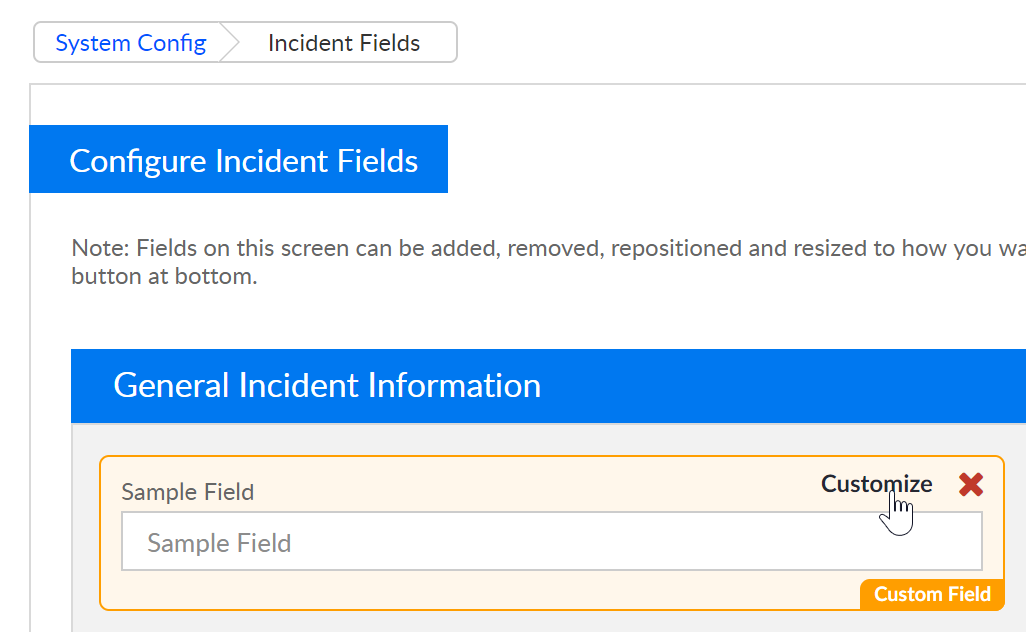Click blank space right of Incident Fields breadcrumb
This screenshot has height=632, width=1026.
(700, 43)
